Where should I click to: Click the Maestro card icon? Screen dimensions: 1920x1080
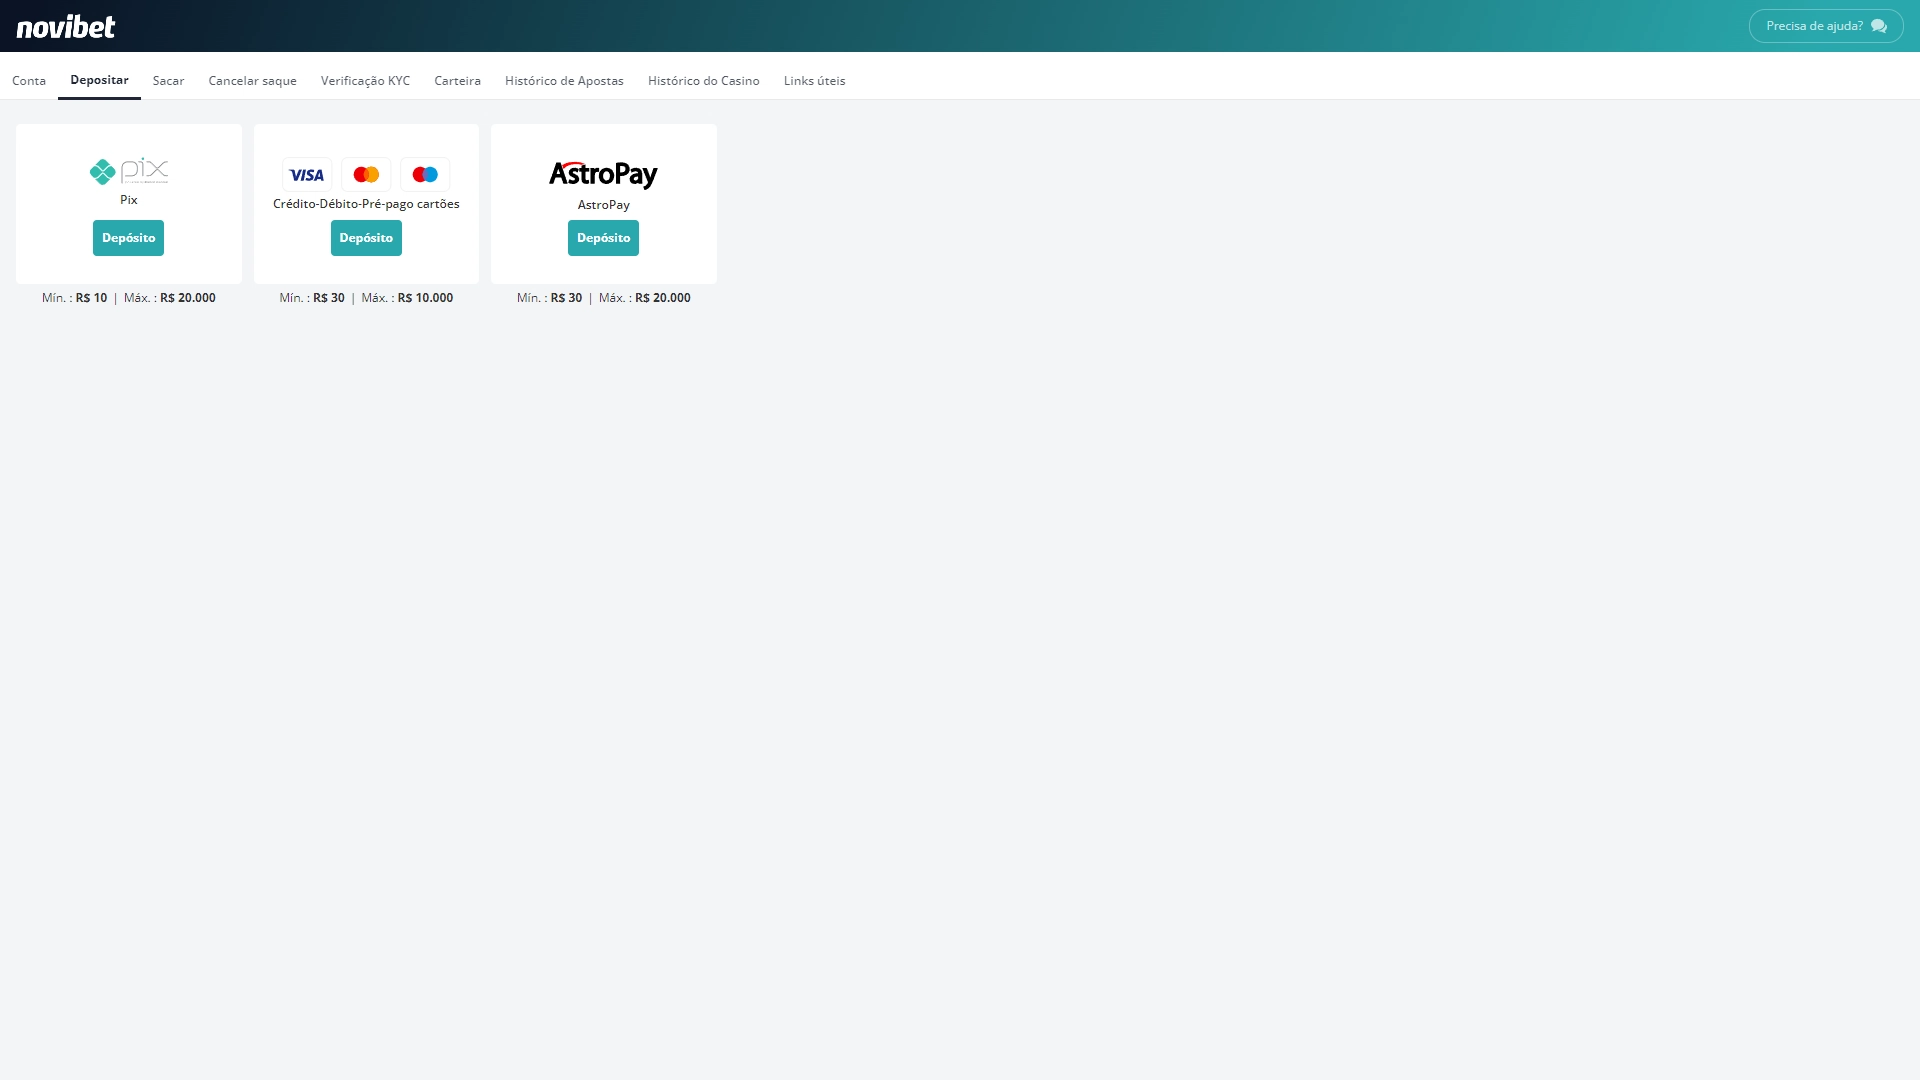tap(425, 175)
